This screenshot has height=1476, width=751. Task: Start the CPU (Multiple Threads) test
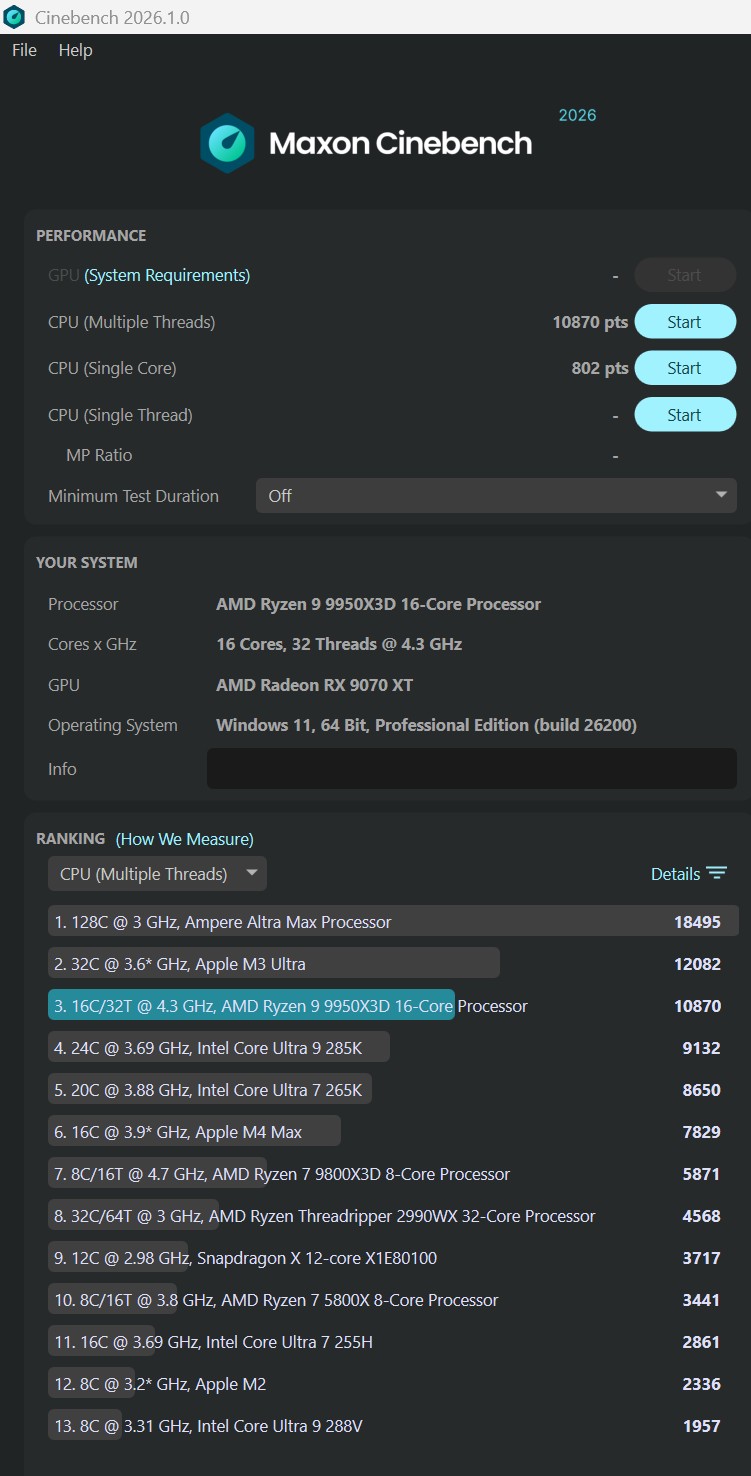(x=685, y=322)
